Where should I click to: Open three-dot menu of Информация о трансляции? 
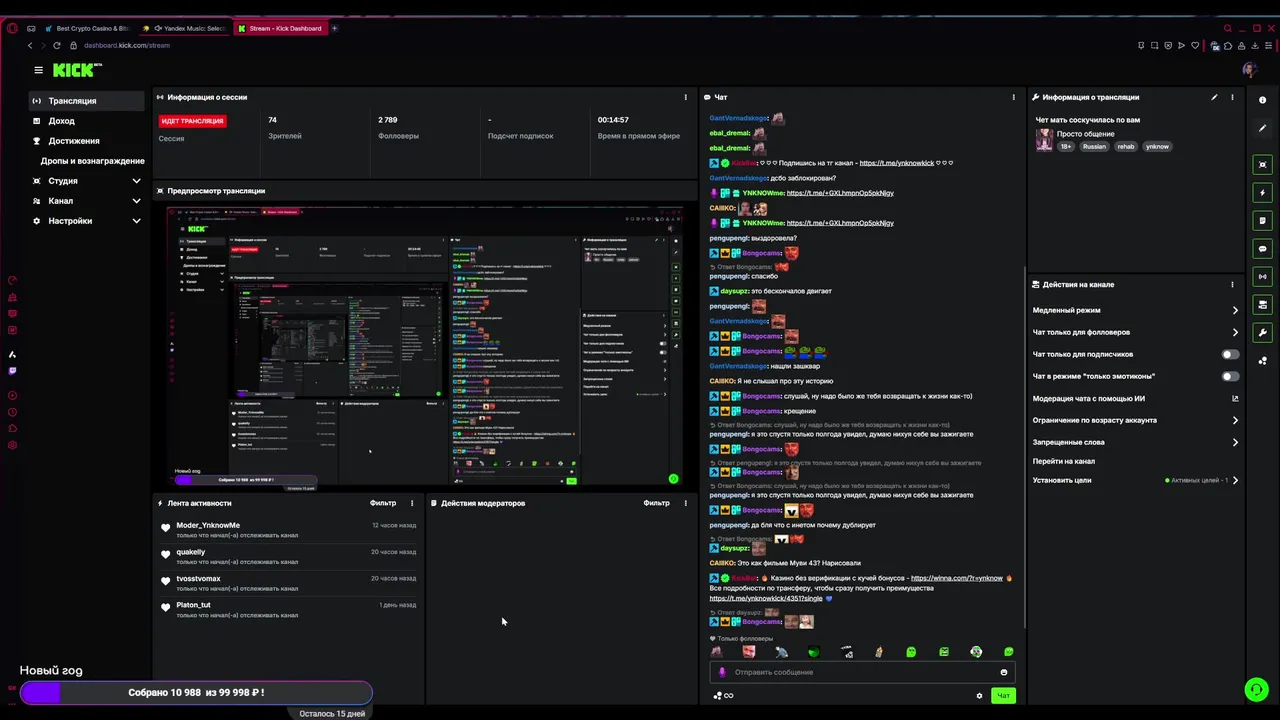coord(1232,97)
